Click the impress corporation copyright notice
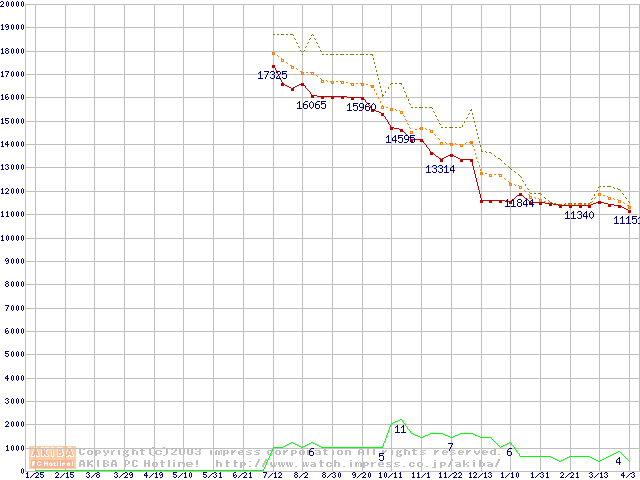Image resolution: width=640 pixels, height=480 pixels. pos(290,452)
